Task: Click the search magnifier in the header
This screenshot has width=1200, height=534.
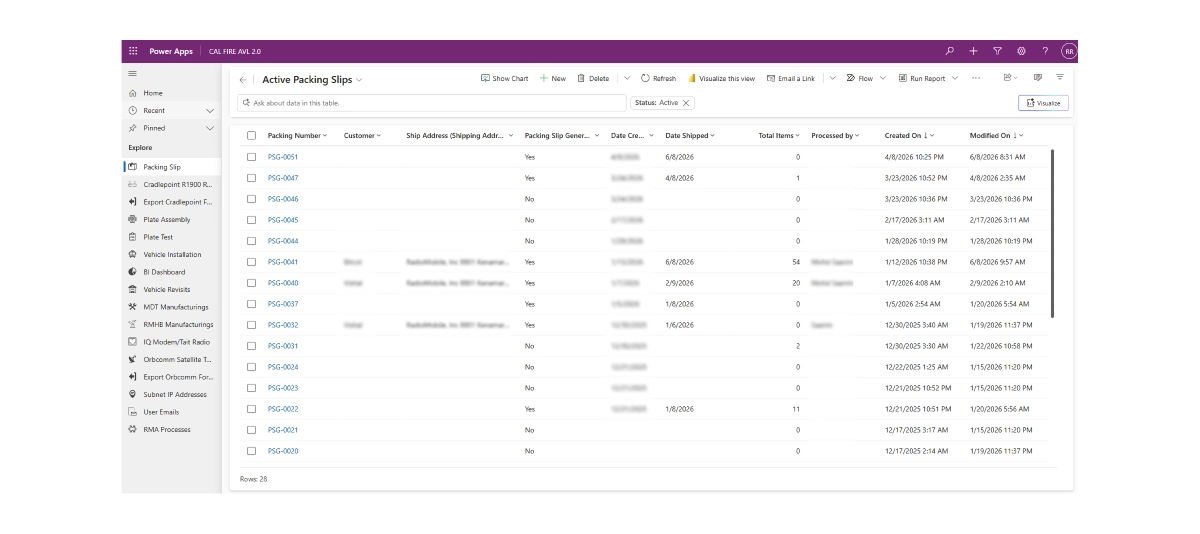Action: 949,51
